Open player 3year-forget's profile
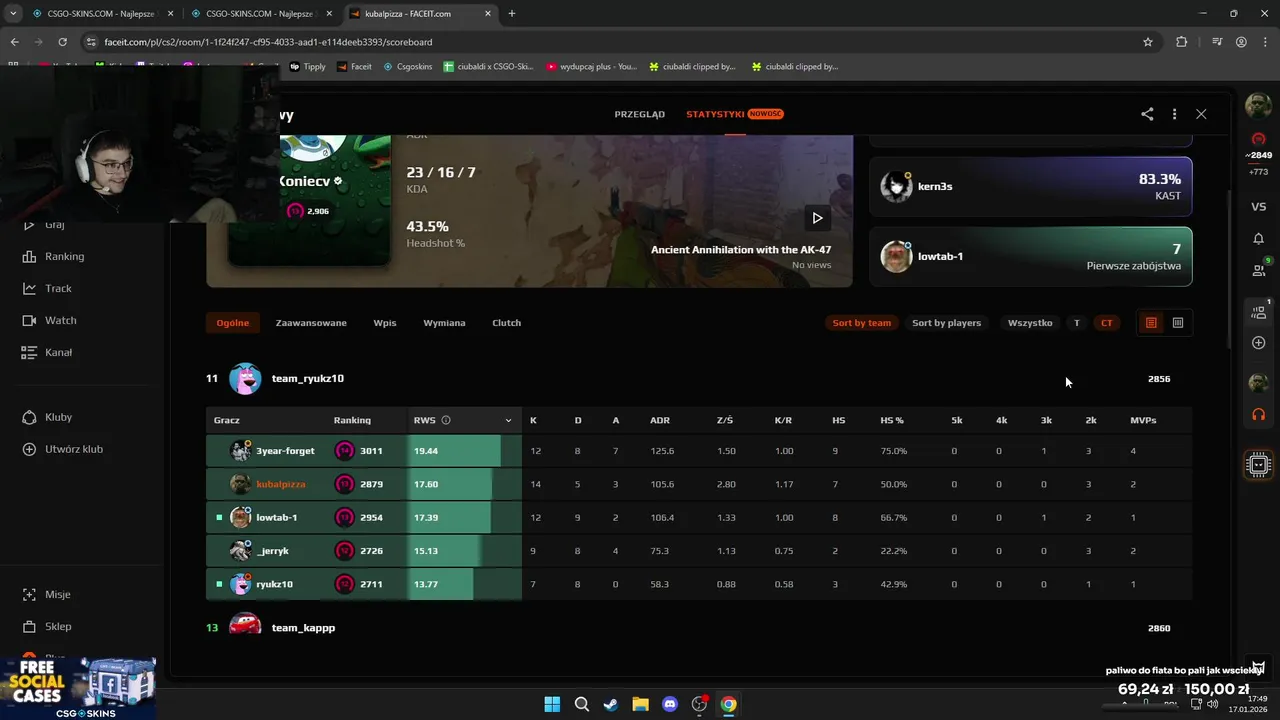Screen dimensions: 1280x720 285,451
